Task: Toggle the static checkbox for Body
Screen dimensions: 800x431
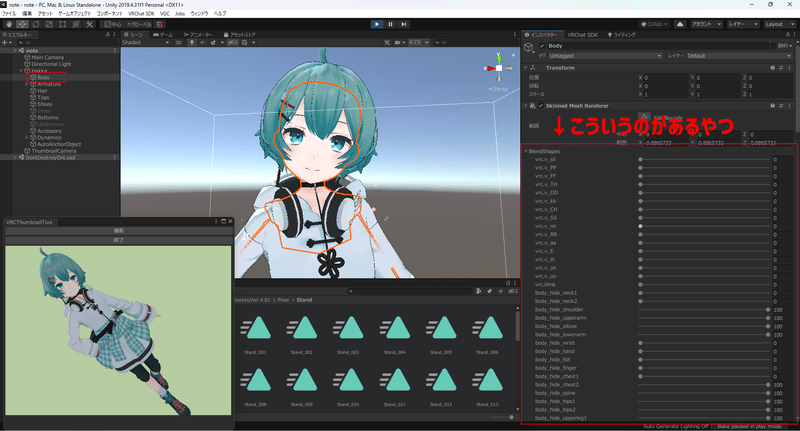Action: 773,45
